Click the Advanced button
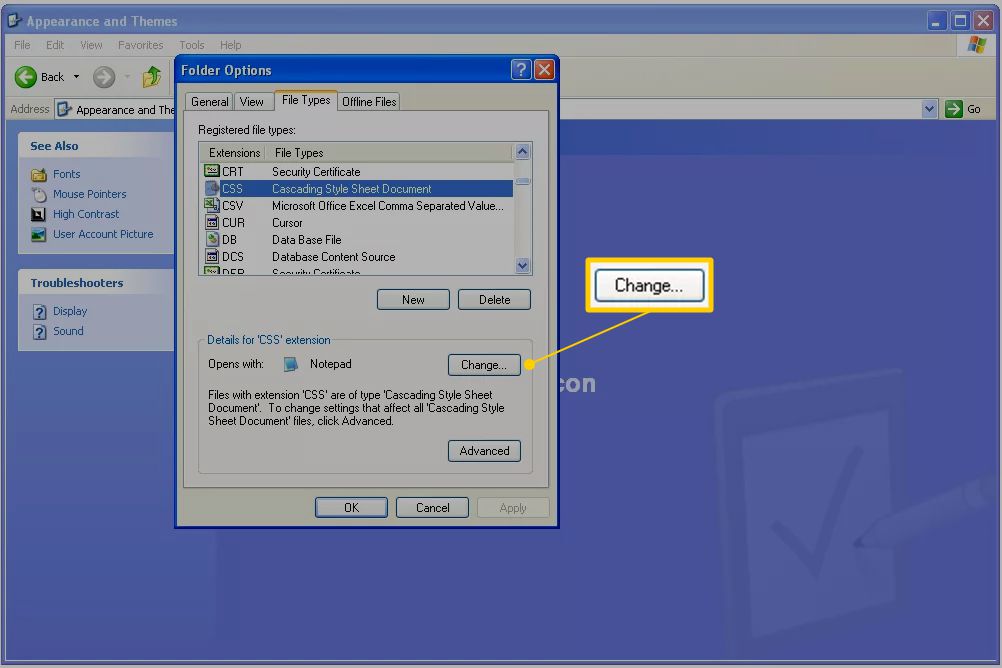This screenshot has height=668, width=1002. (484, 451)
